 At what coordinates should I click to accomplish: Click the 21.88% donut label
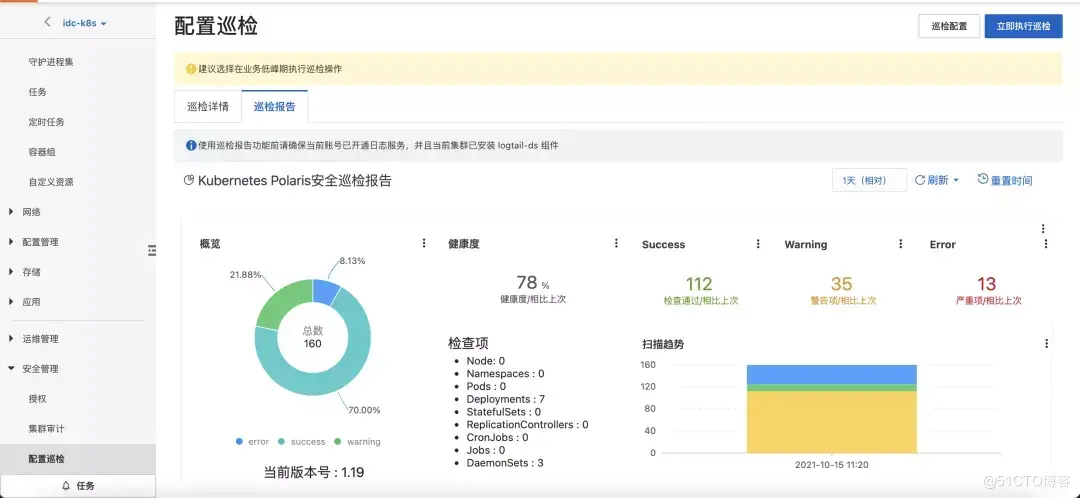245,274
